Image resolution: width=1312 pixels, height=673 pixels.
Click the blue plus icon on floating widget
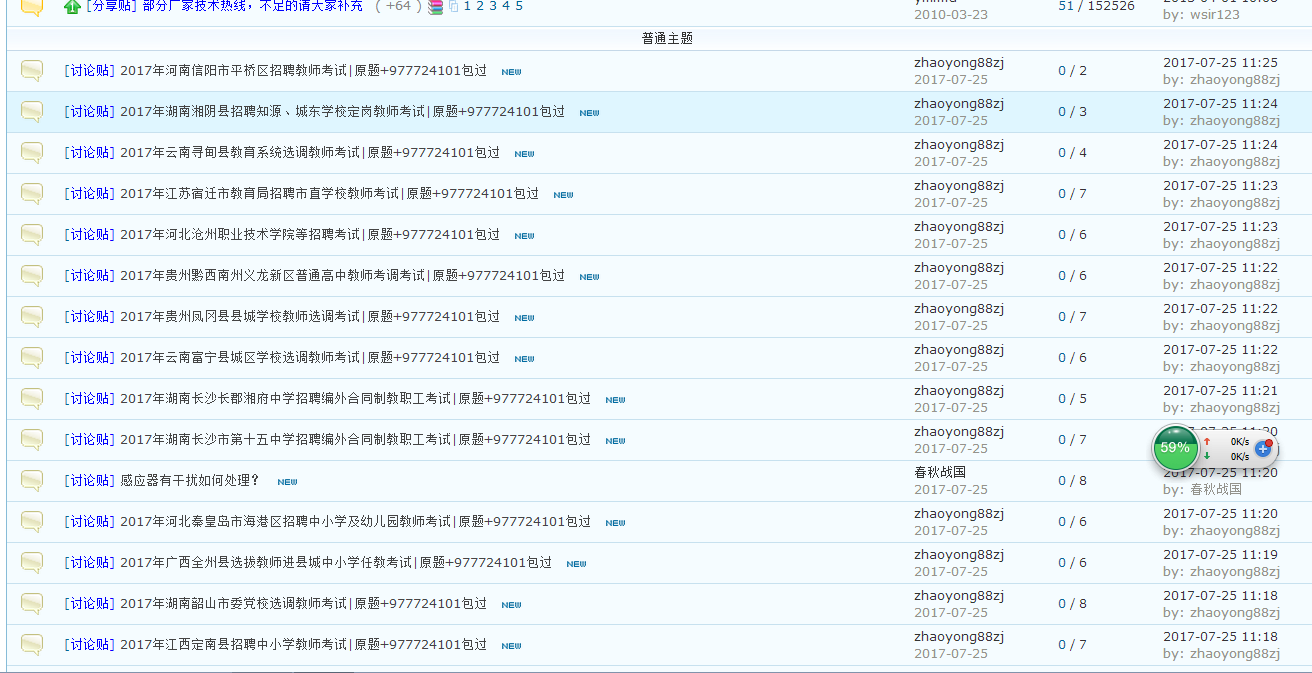click(1263, 449)
